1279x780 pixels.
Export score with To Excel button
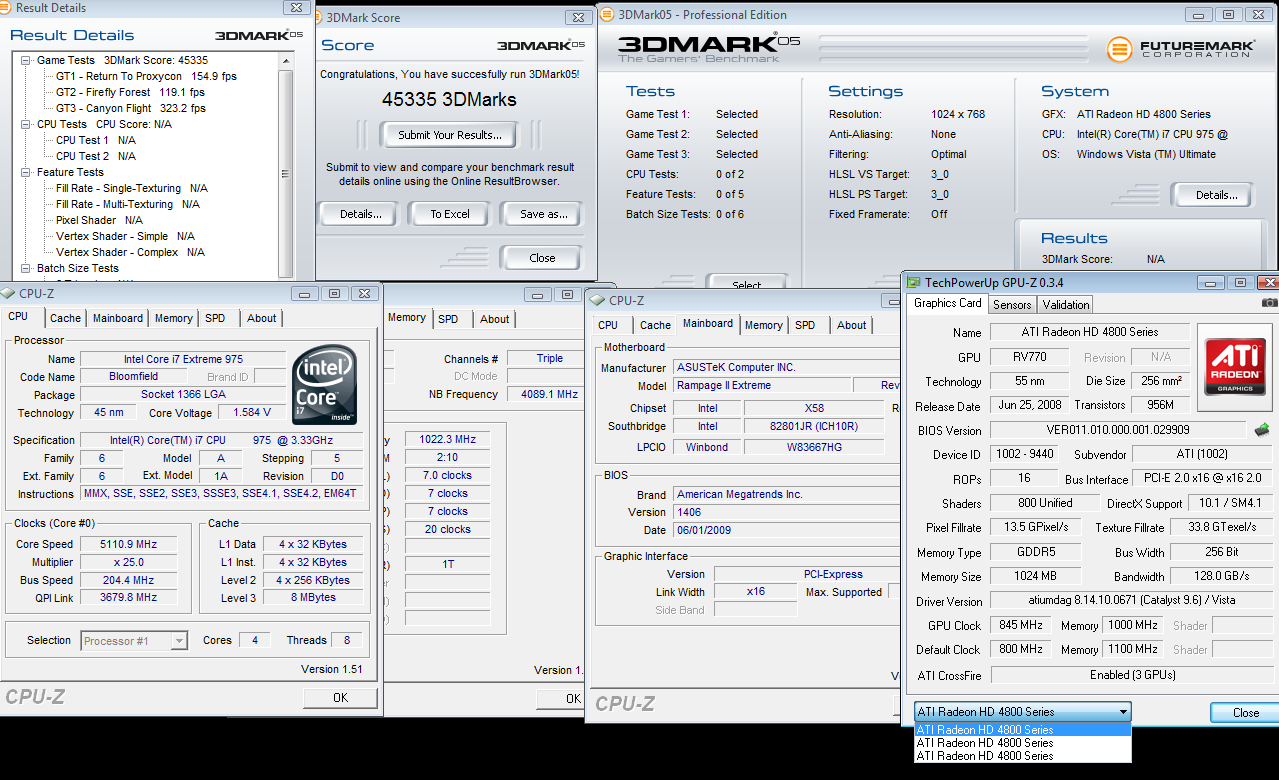pyautogui.click(x=450, y=214)
